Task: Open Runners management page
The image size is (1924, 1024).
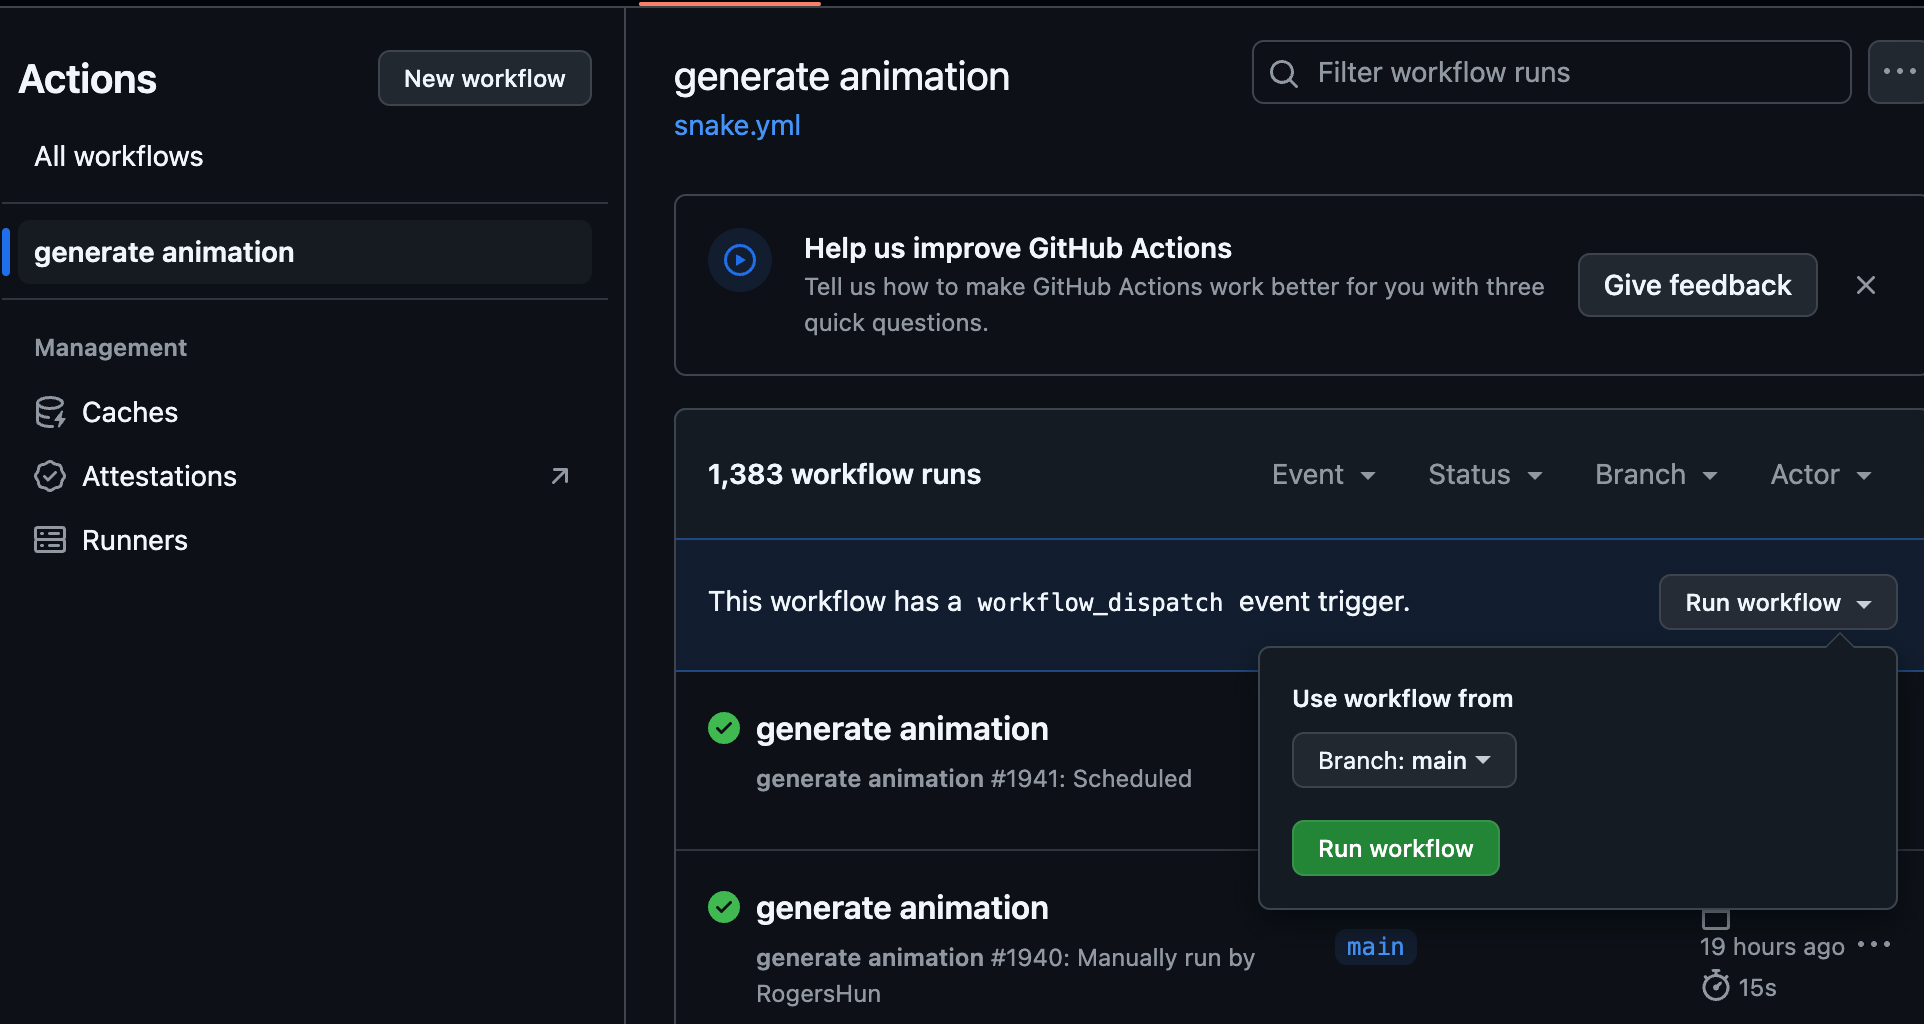Action: tap(134, 540)
